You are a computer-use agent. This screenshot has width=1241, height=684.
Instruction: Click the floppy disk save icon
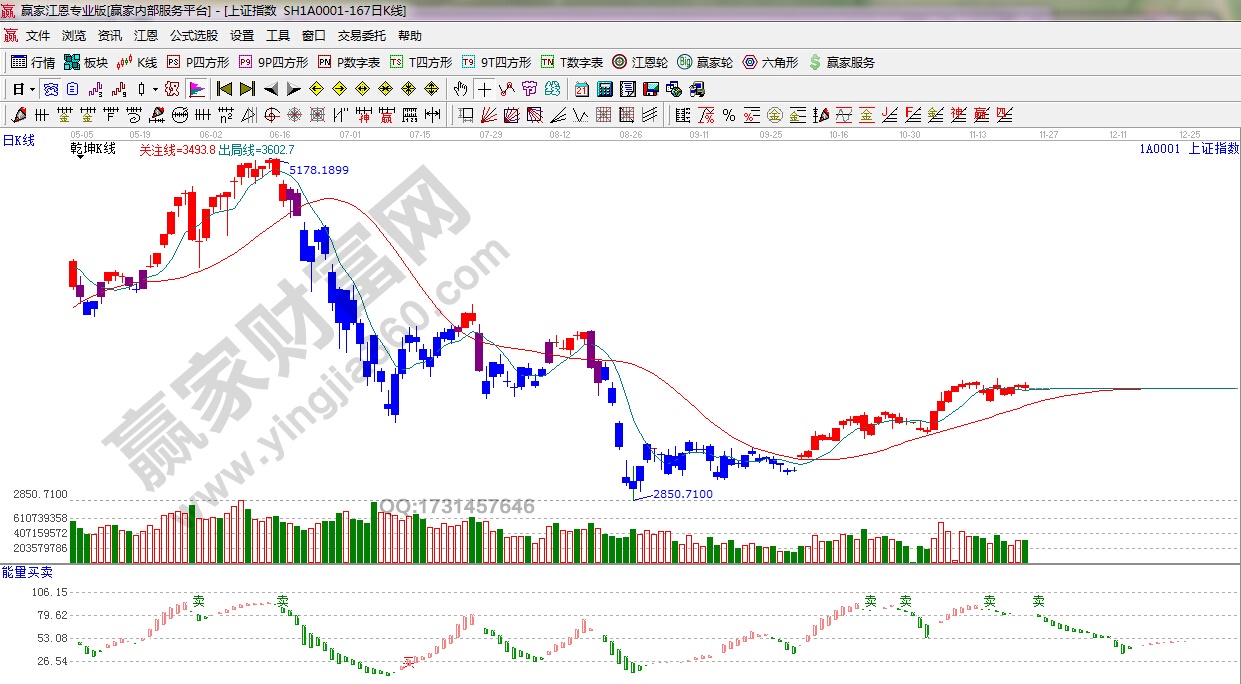(651, 89)
